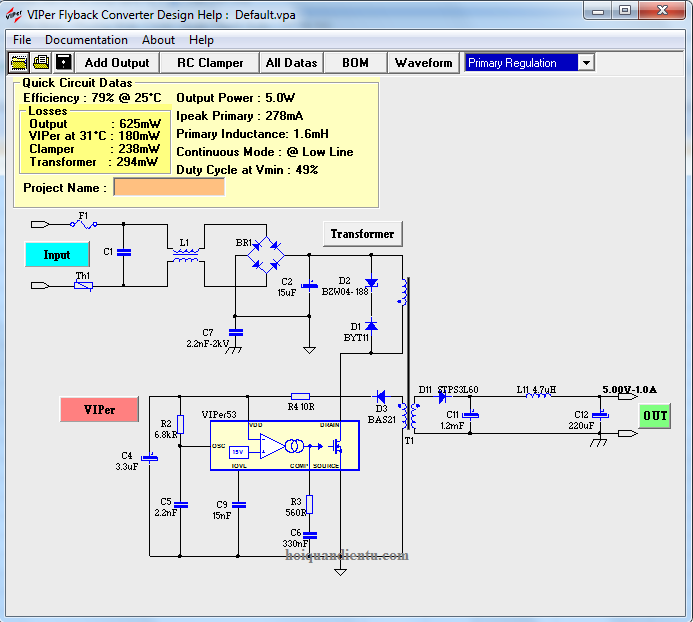
Task: Click the C1 input capacitor symbol
Action: 124,252
